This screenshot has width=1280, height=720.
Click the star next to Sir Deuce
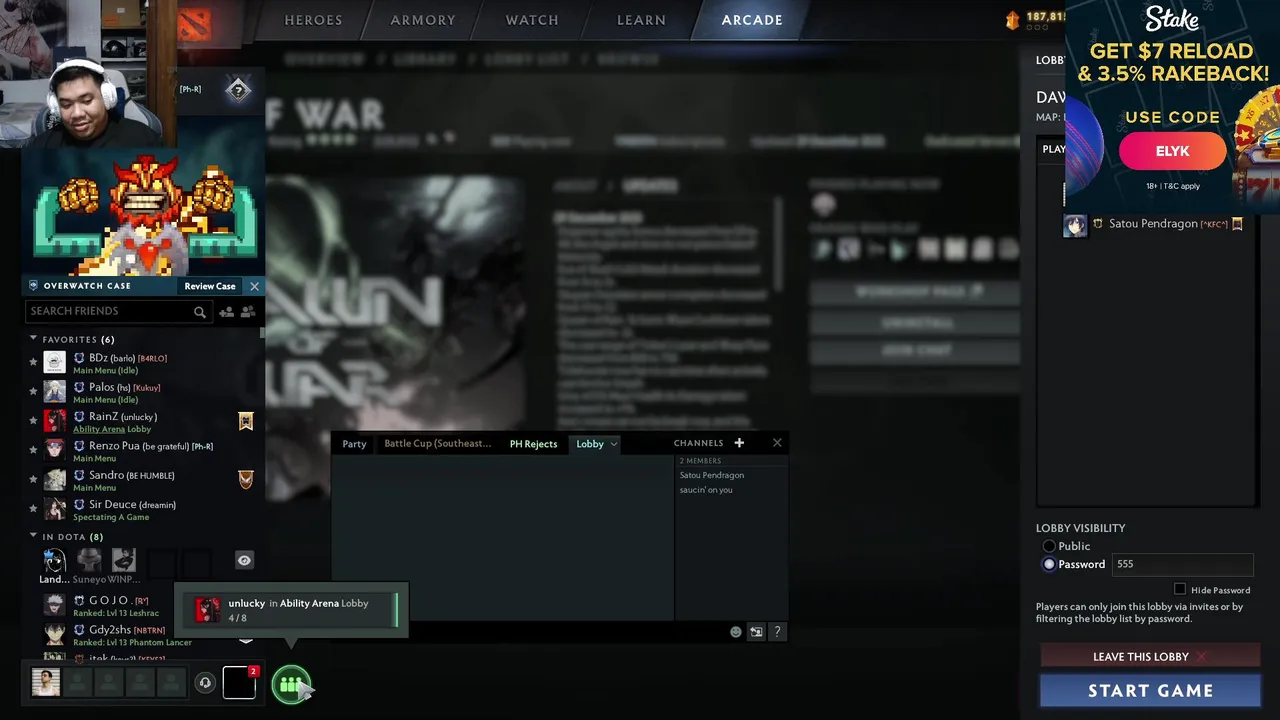pos(33,509)
